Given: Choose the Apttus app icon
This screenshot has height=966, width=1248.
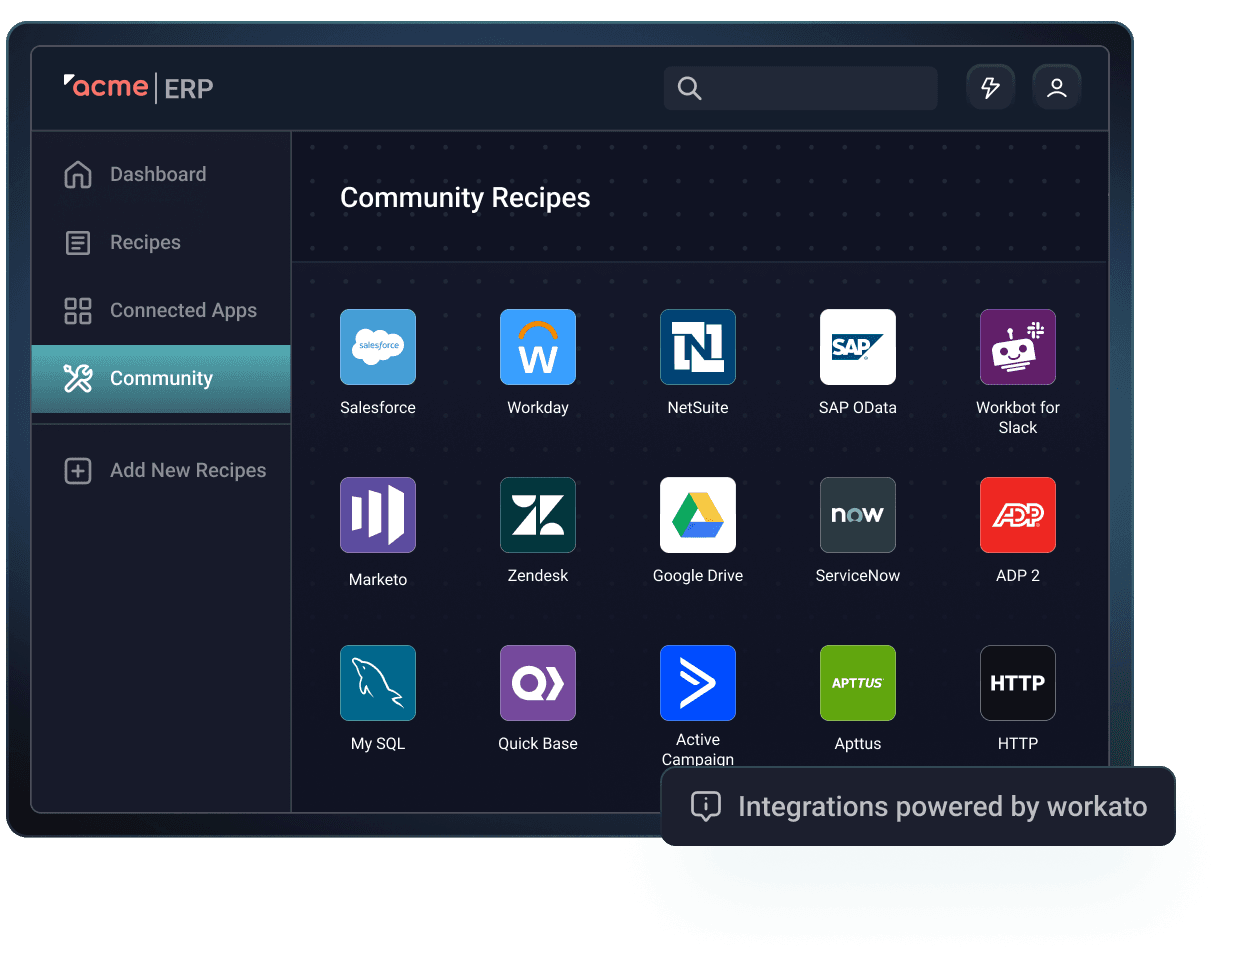Looking at the screenshot, I should (x=858, y=683).
